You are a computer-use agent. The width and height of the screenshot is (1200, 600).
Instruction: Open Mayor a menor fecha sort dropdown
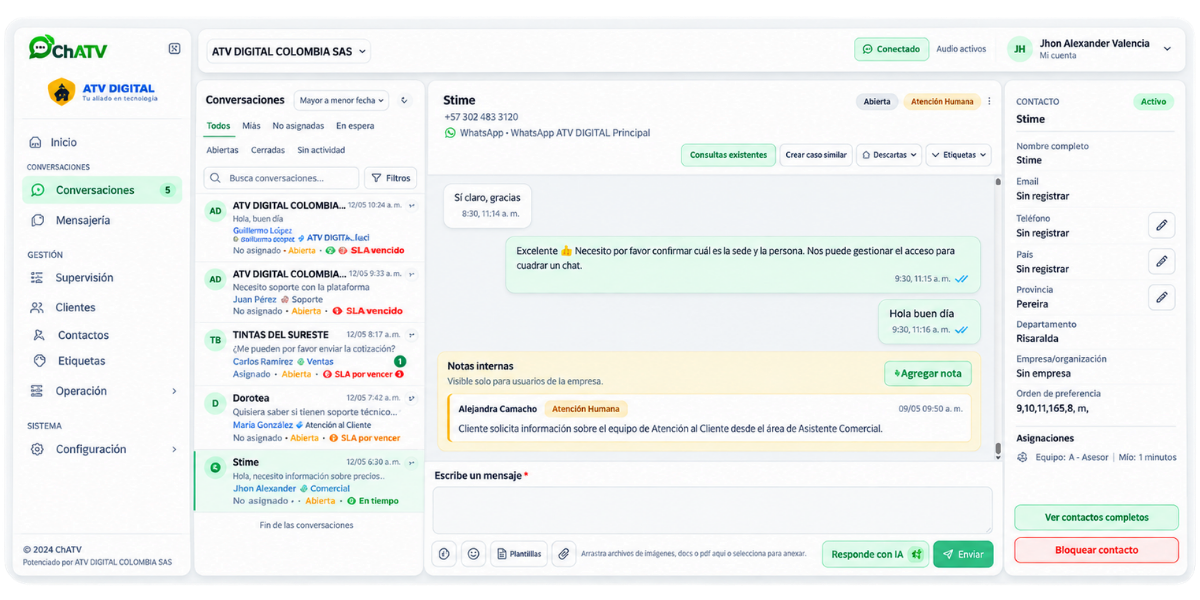click(341, 100)
